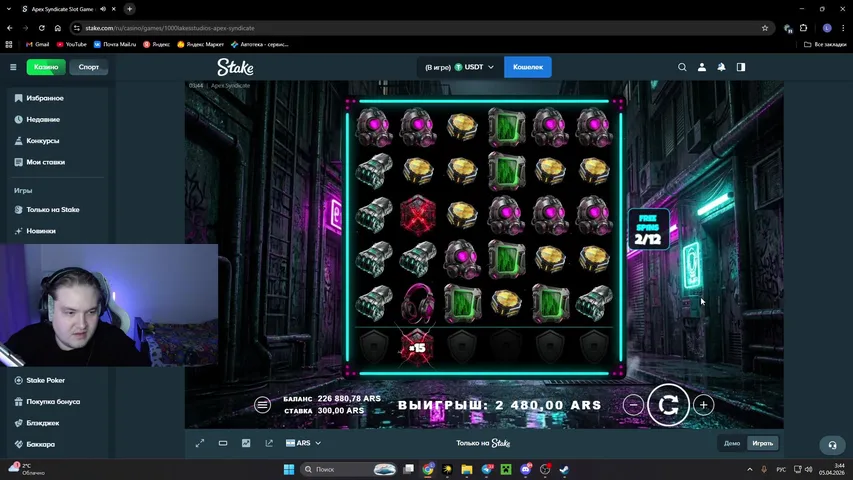
Task: Collapse the sidebar with hamburger menu
Action: point(13,67)
